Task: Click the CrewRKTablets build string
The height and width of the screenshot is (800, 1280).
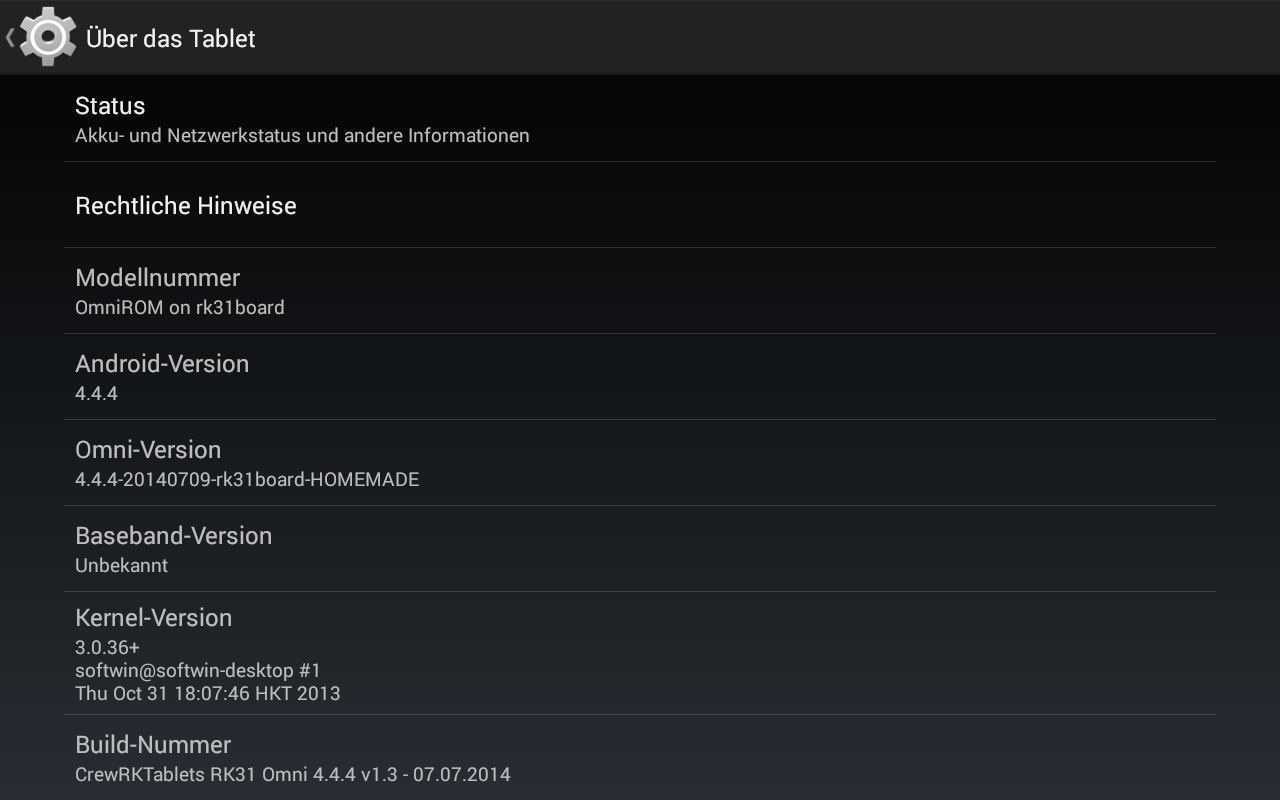Action: 293,775
